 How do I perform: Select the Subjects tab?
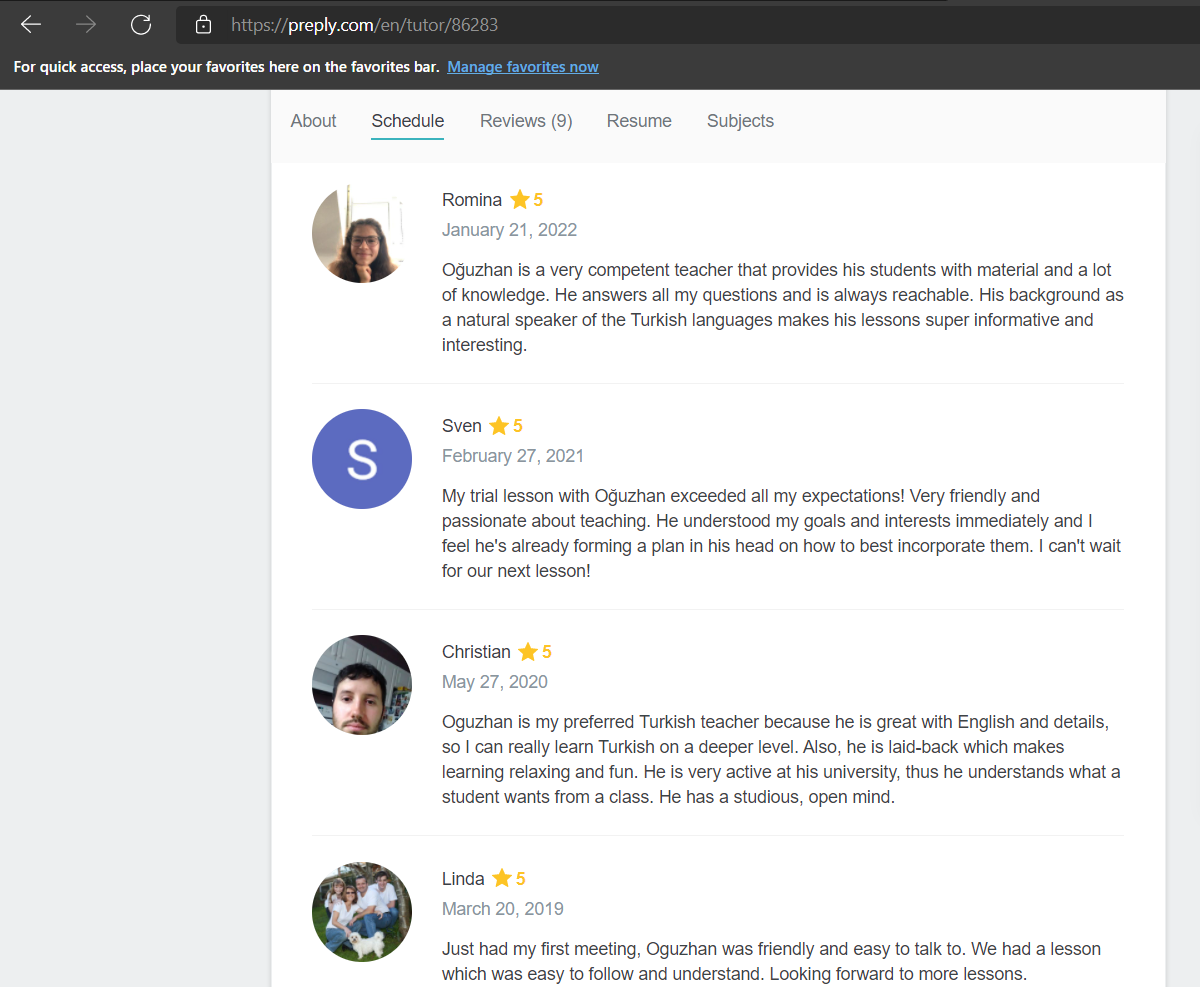(x=740, y=121)
